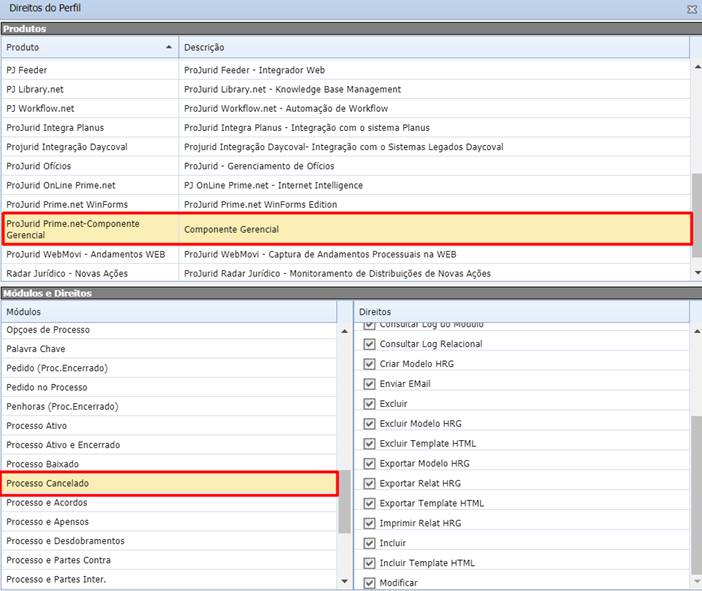Image resolution: width=702 pixels, height=591 pixels.
Task: Uncheck Enviar EMail right
Action: pos(369,384)
